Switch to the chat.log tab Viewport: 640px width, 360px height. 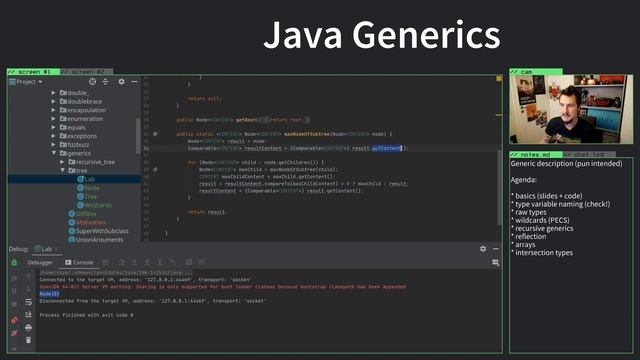pos(589,155)
